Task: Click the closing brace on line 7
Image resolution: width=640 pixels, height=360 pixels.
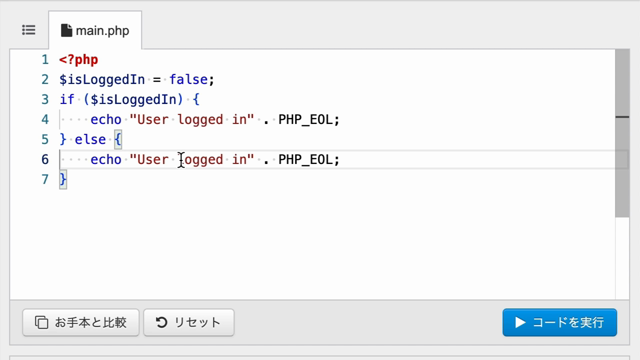Action: [63, 180]
